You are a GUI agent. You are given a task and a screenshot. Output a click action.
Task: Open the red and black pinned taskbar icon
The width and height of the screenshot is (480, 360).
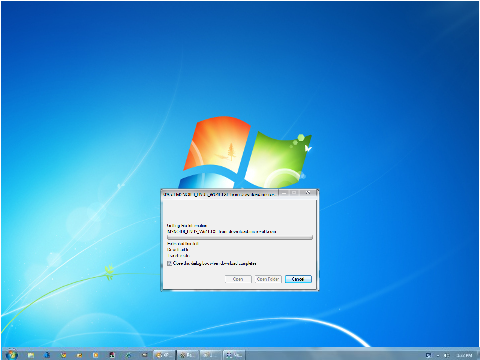[x=112, y=355]
